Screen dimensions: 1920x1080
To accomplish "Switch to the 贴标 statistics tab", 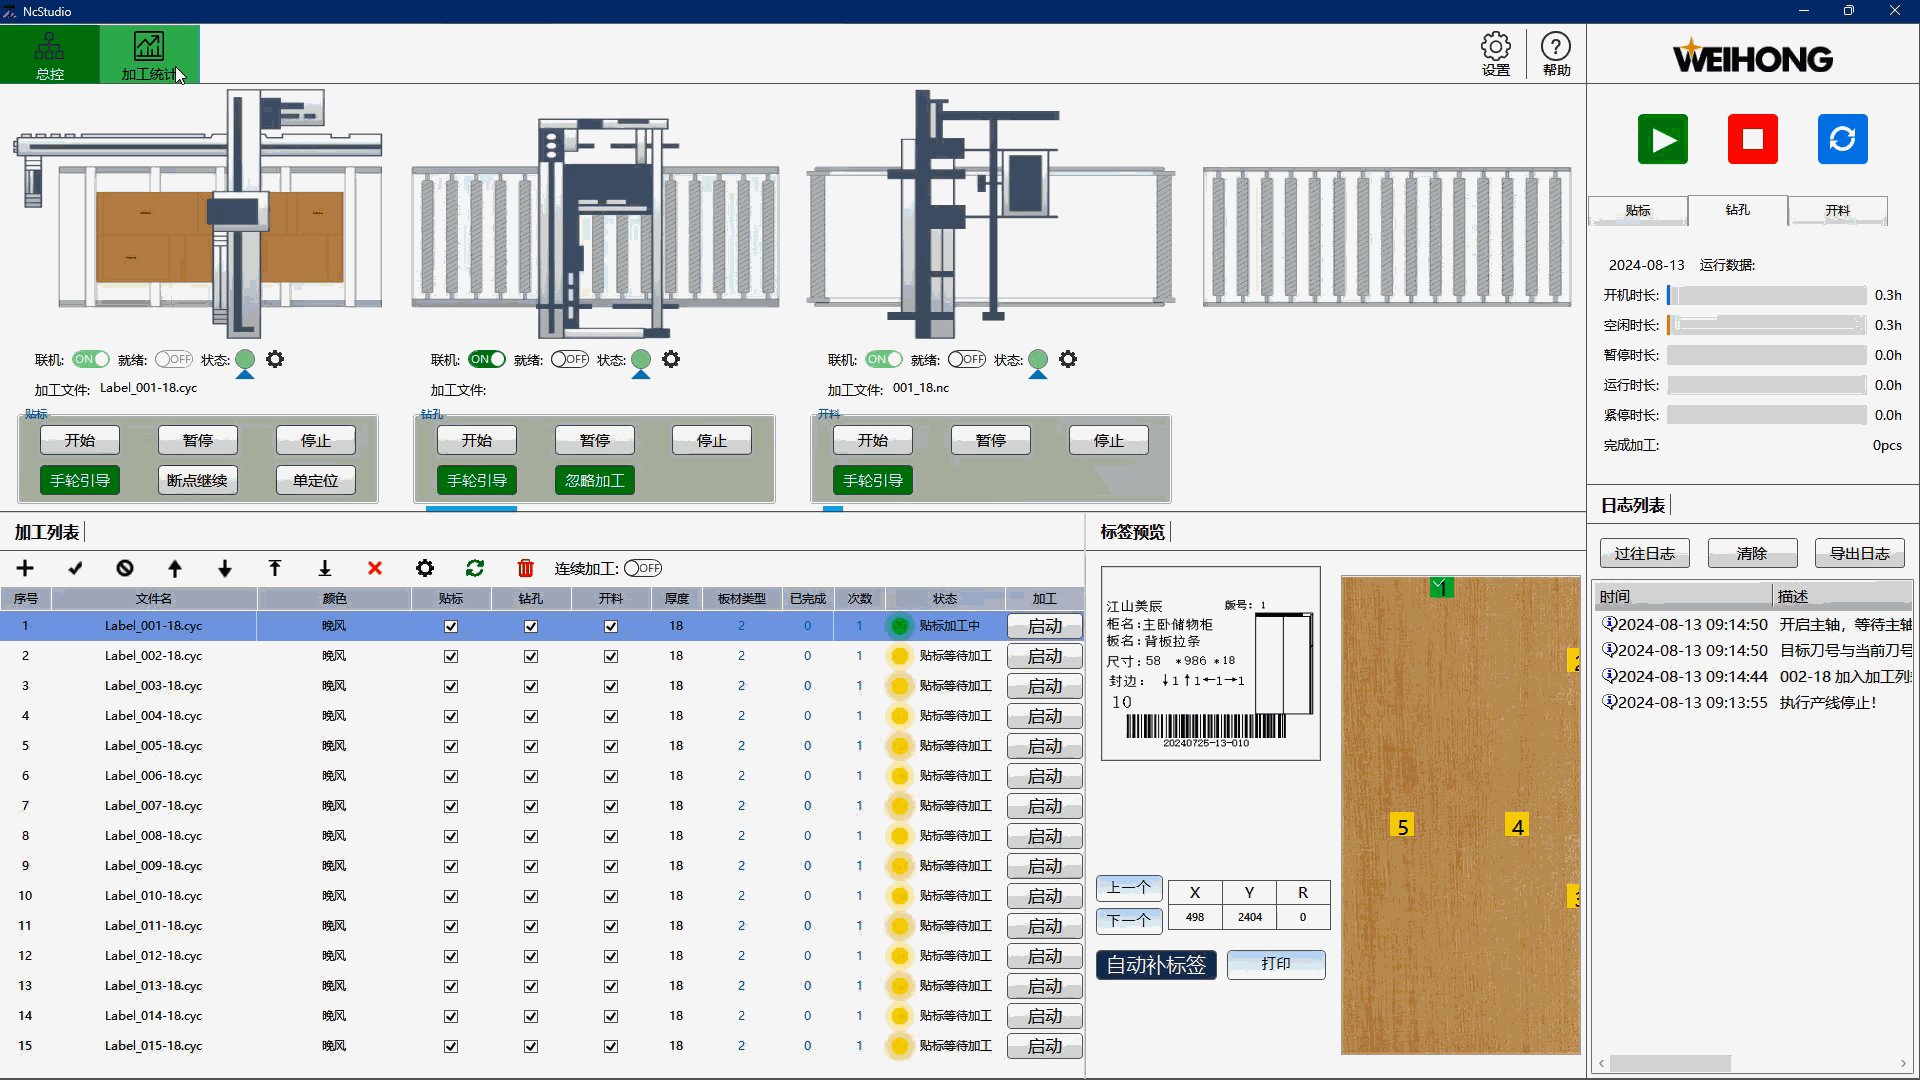I will point(1637,210).
